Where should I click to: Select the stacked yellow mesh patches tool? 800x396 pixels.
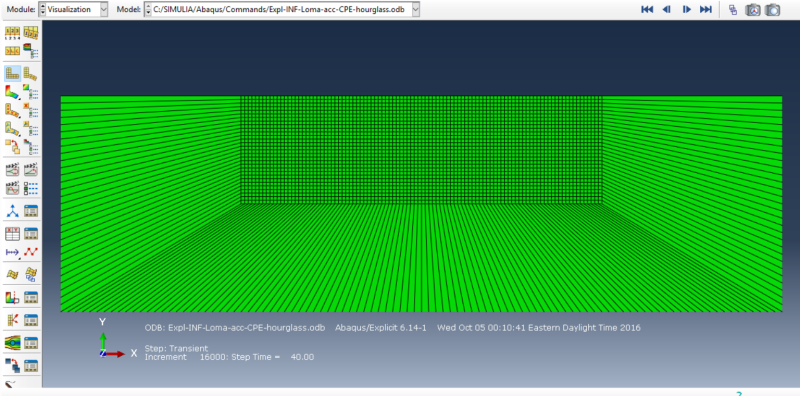point(31,274)
